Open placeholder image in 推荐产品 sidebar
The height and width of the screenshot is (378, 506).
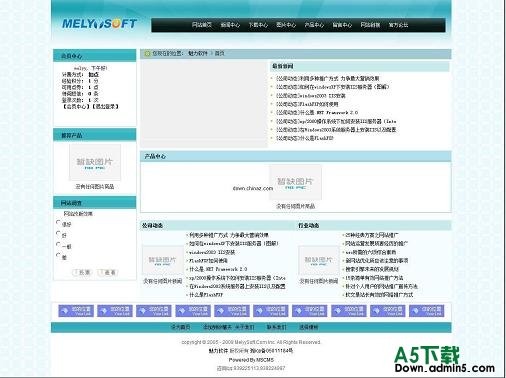coord(95,162)
